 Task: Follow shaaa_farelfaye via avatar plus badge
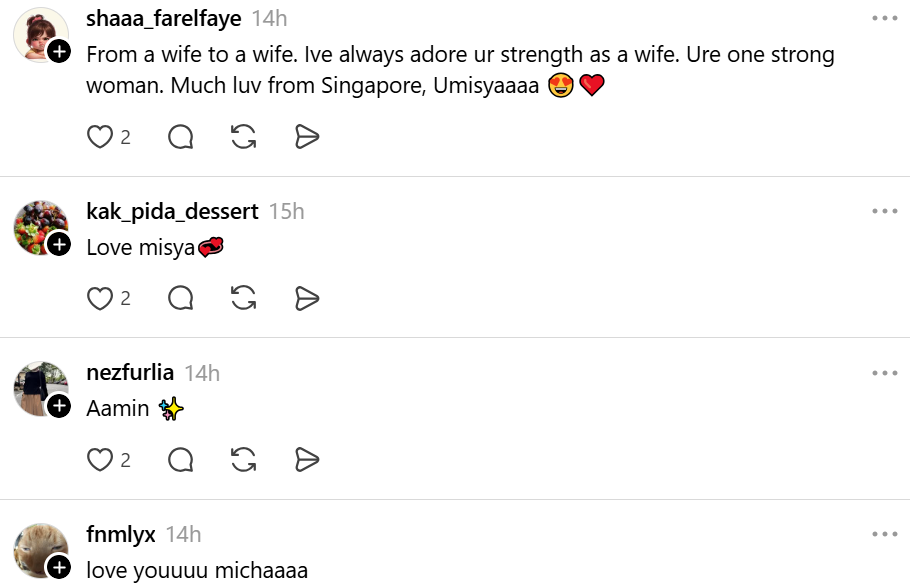pyautogui.click(x=59, y=52)
